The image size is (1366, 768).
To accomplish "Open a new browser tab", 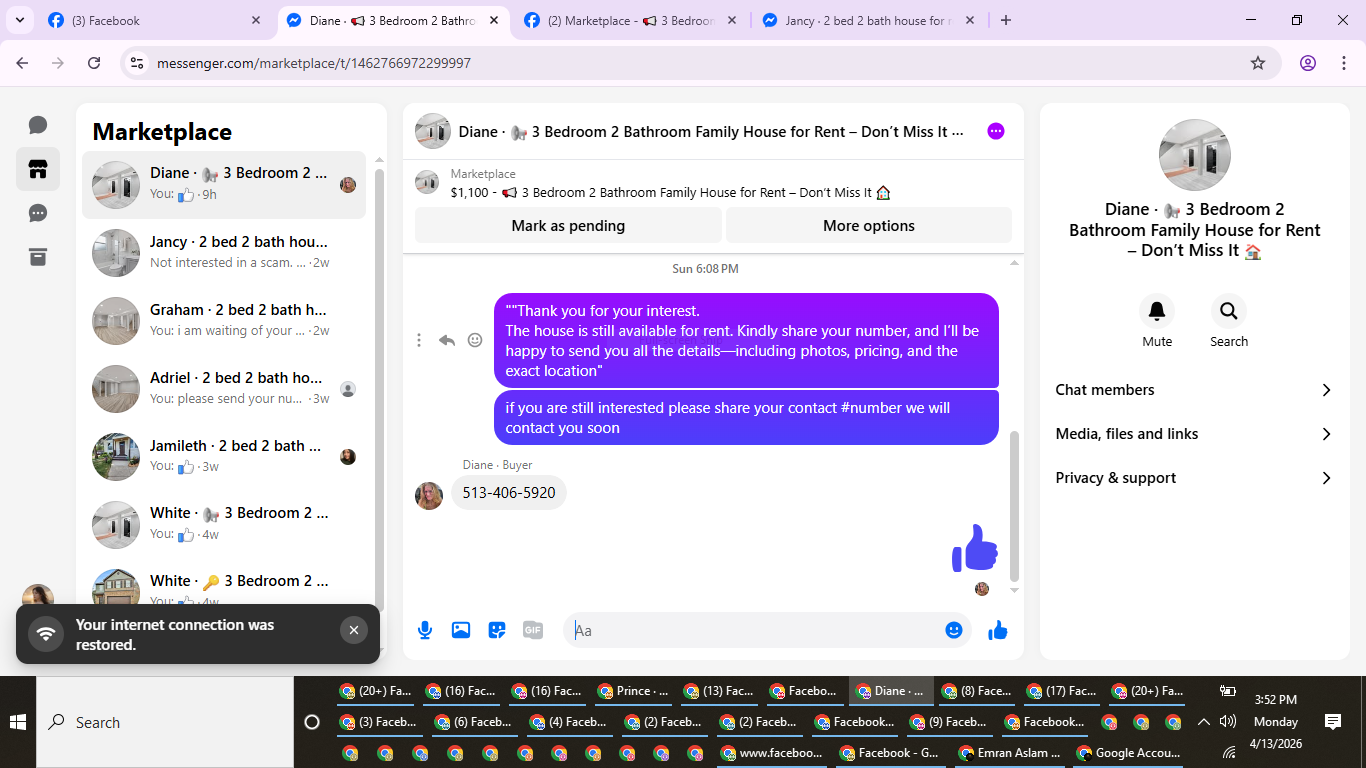I will click(1006, 20).
